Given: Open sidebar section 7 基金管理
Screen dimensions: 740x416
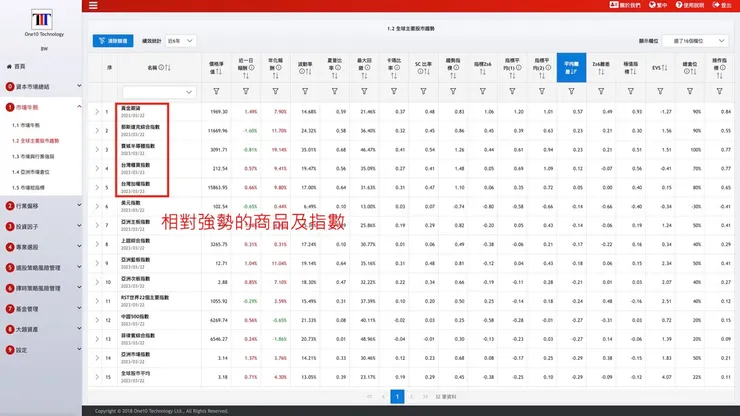Looking at the screenshot, I should click(x=42, y=309).
